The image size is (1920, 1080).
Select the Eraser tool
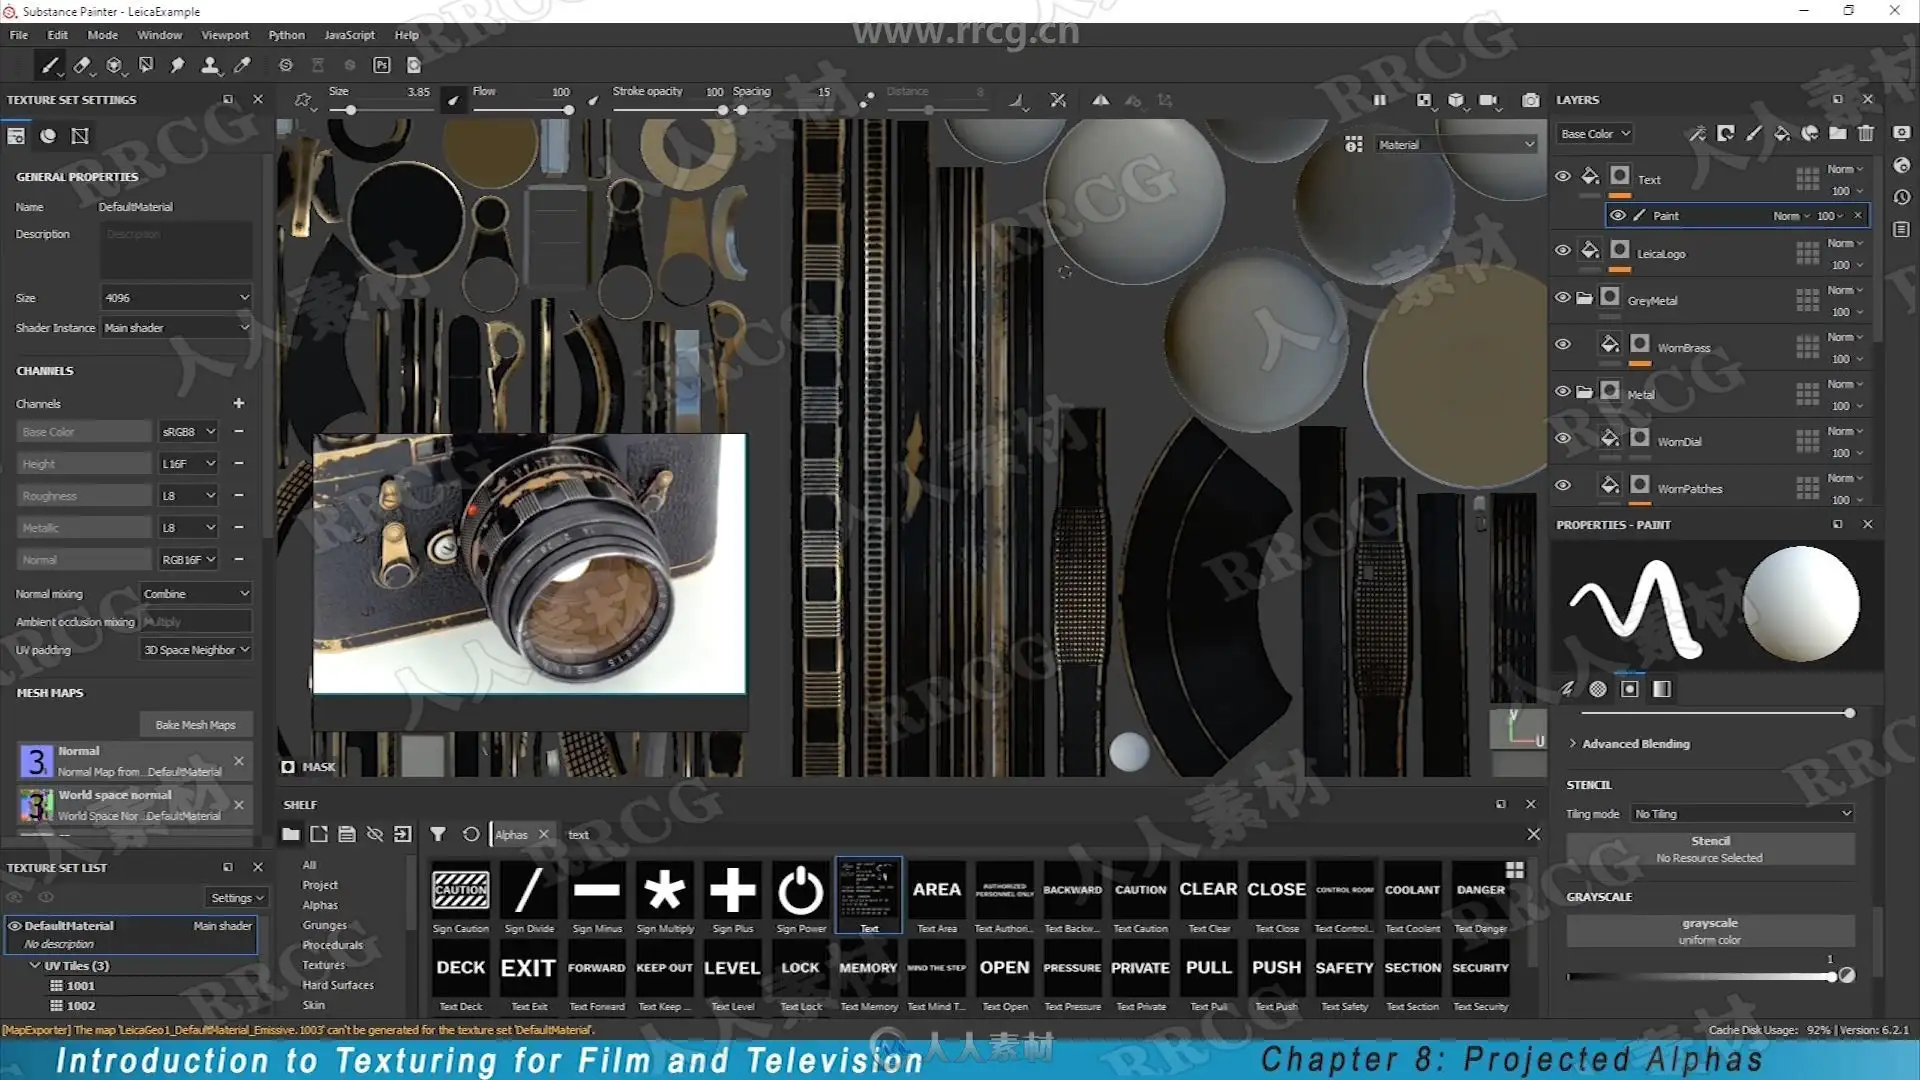81,66
